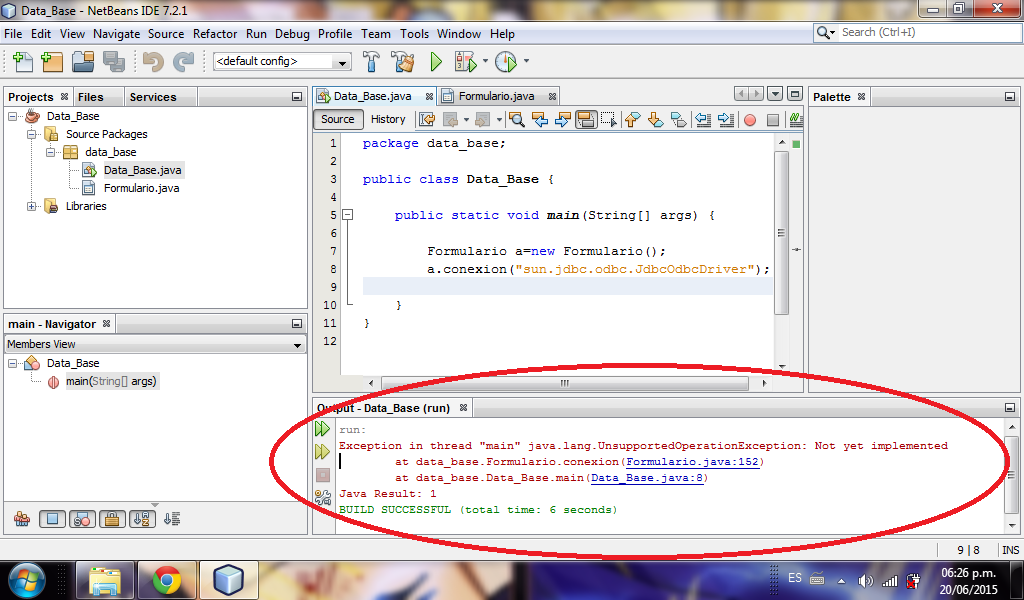Open the Members View combo box
Image resolution: width=1024 pixels, height=600 pixels.
pyautogui.click(x=155, y=344)
